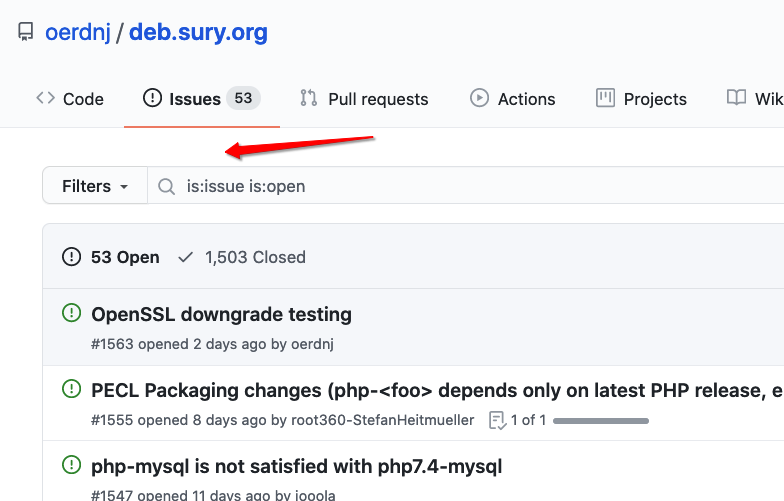Click the task progress bar for issue #1555
Screen dimensions: 784x501
point(601,420)
